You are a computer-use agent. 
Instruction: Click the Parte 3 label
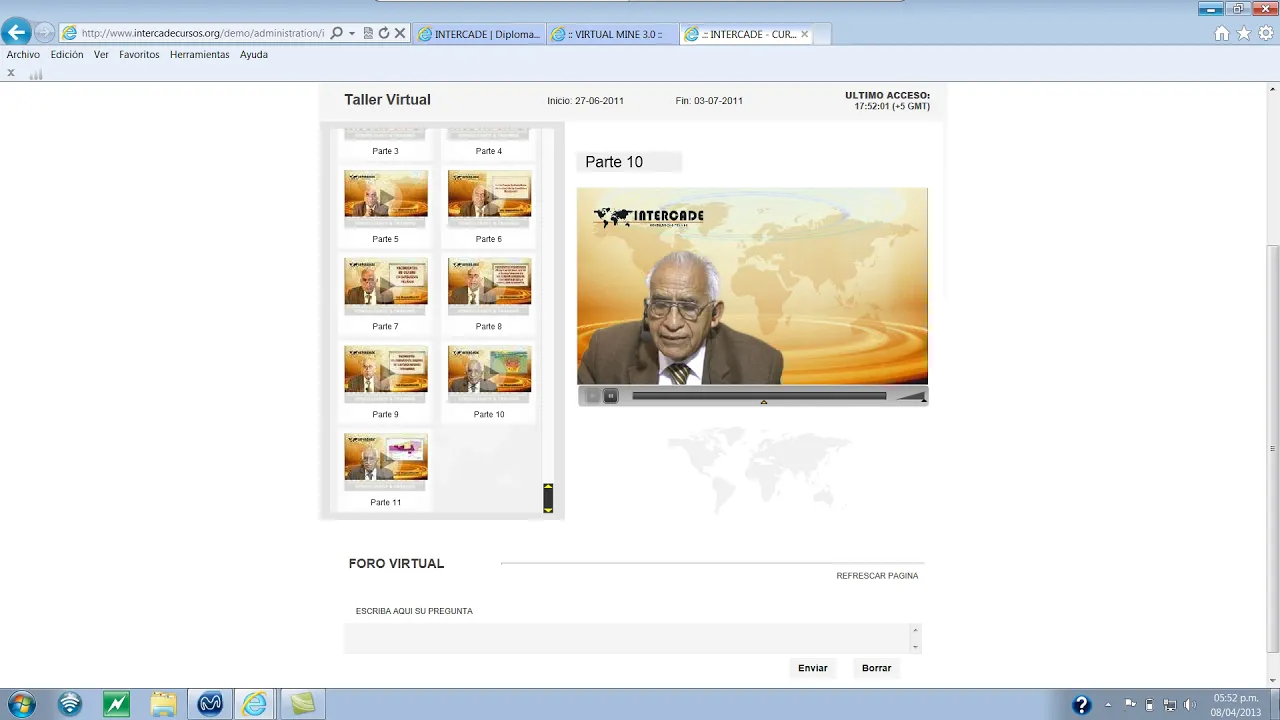click(x=385, y=151)
